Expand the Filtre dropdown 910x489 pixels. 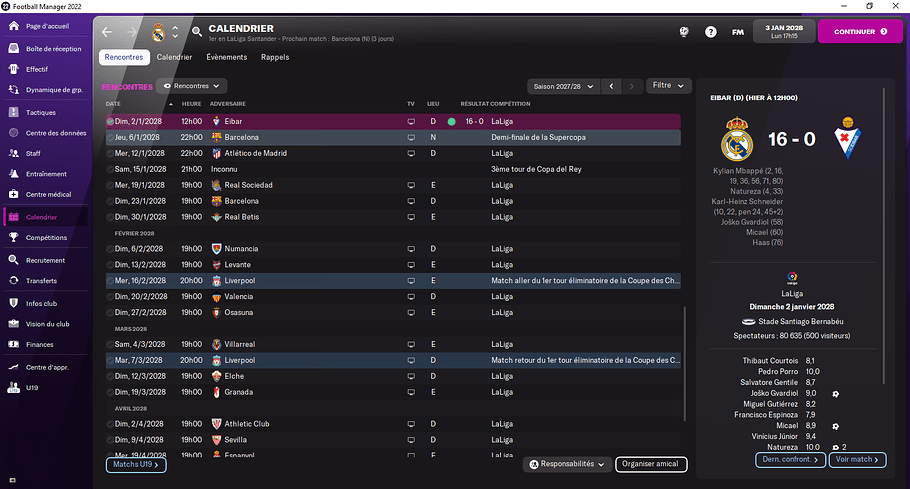[x=667, y=86]
